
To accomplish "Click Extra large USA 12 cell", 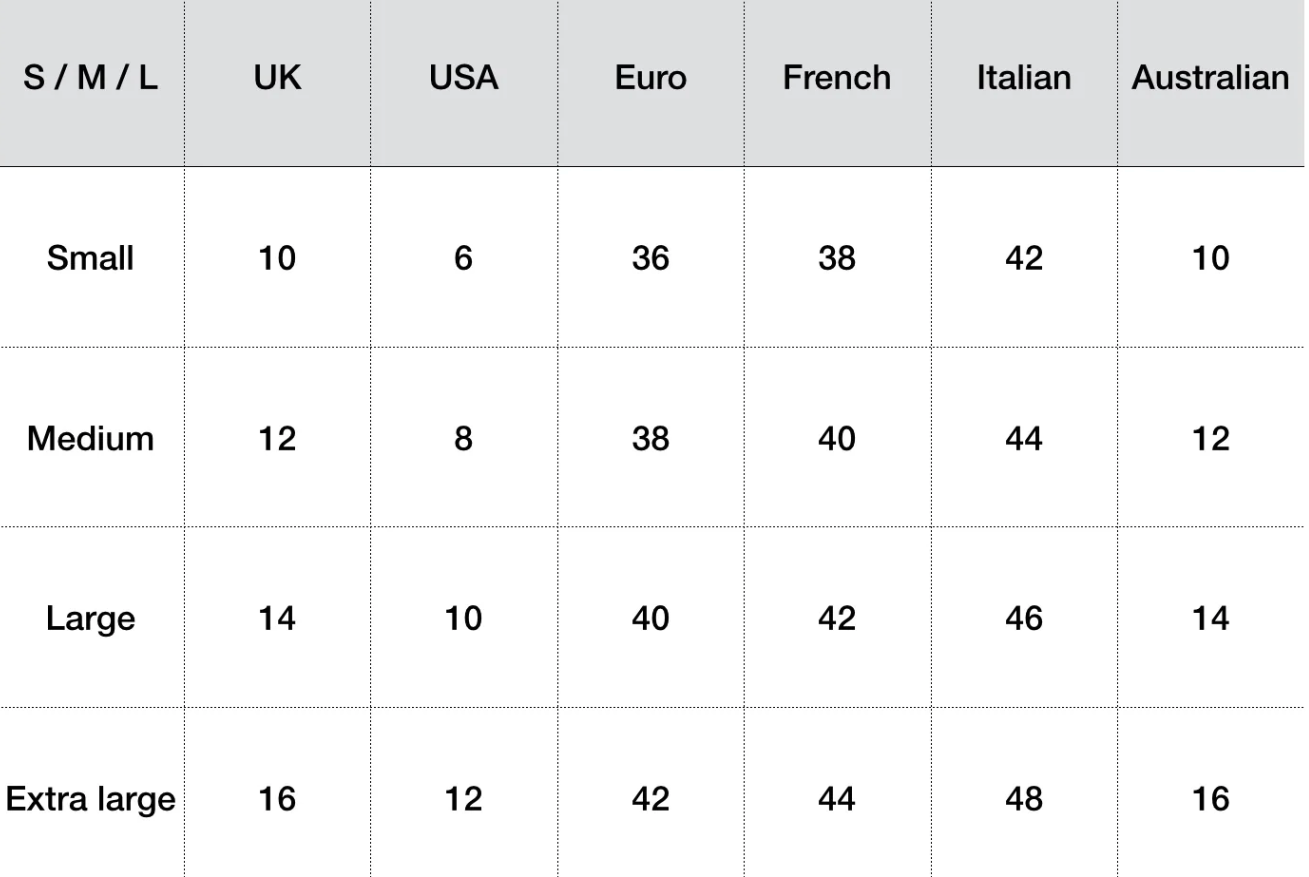I will tap(464, 800).
